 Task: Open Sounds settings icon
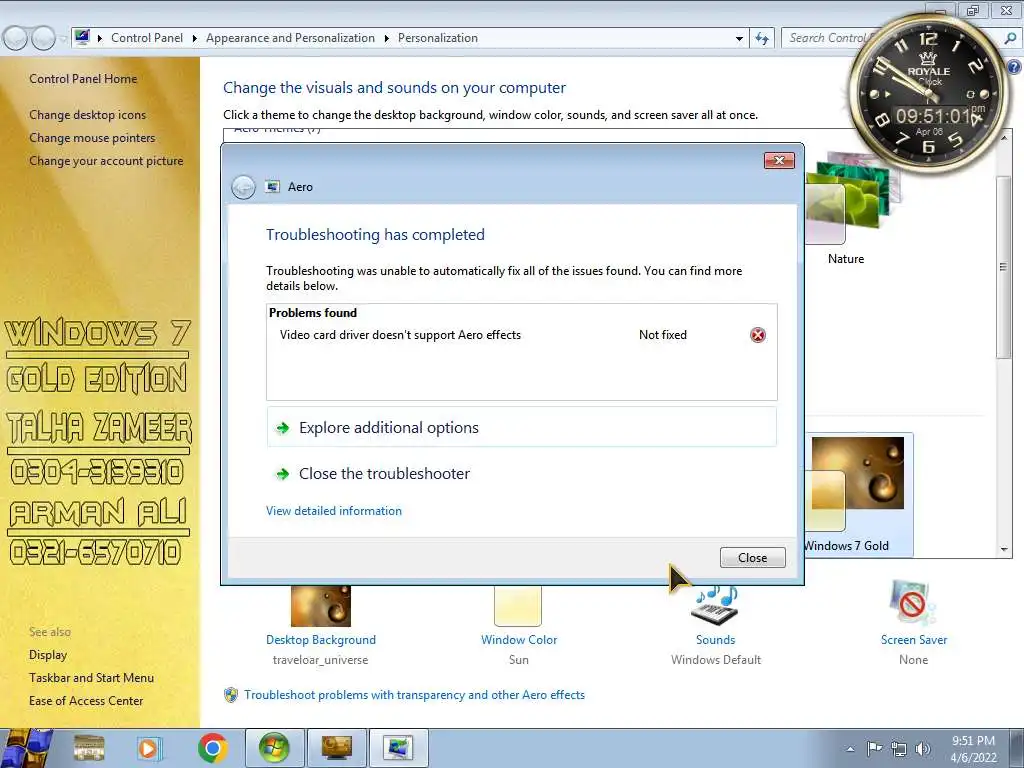(716, 606)
